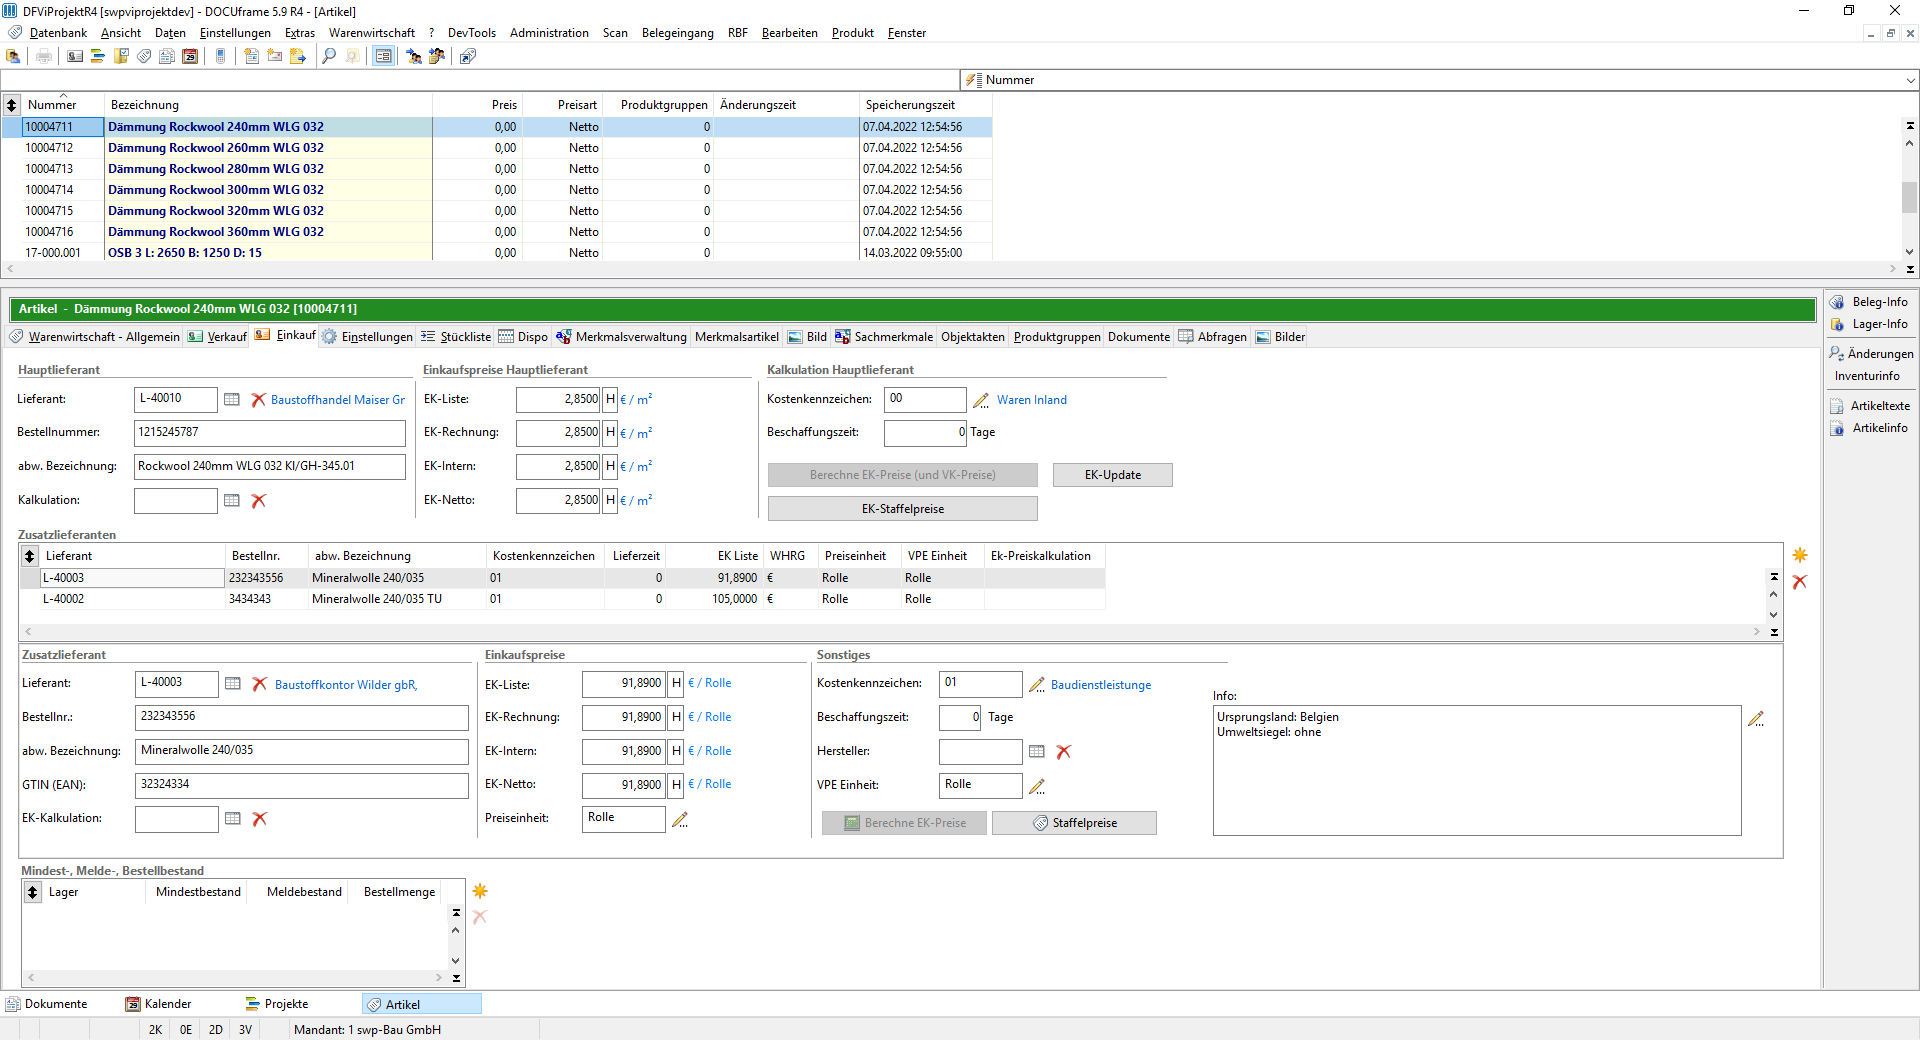Click the article list vertical scrollbar thumb
The image size is (1920, 1040).
coord(1909,197)
